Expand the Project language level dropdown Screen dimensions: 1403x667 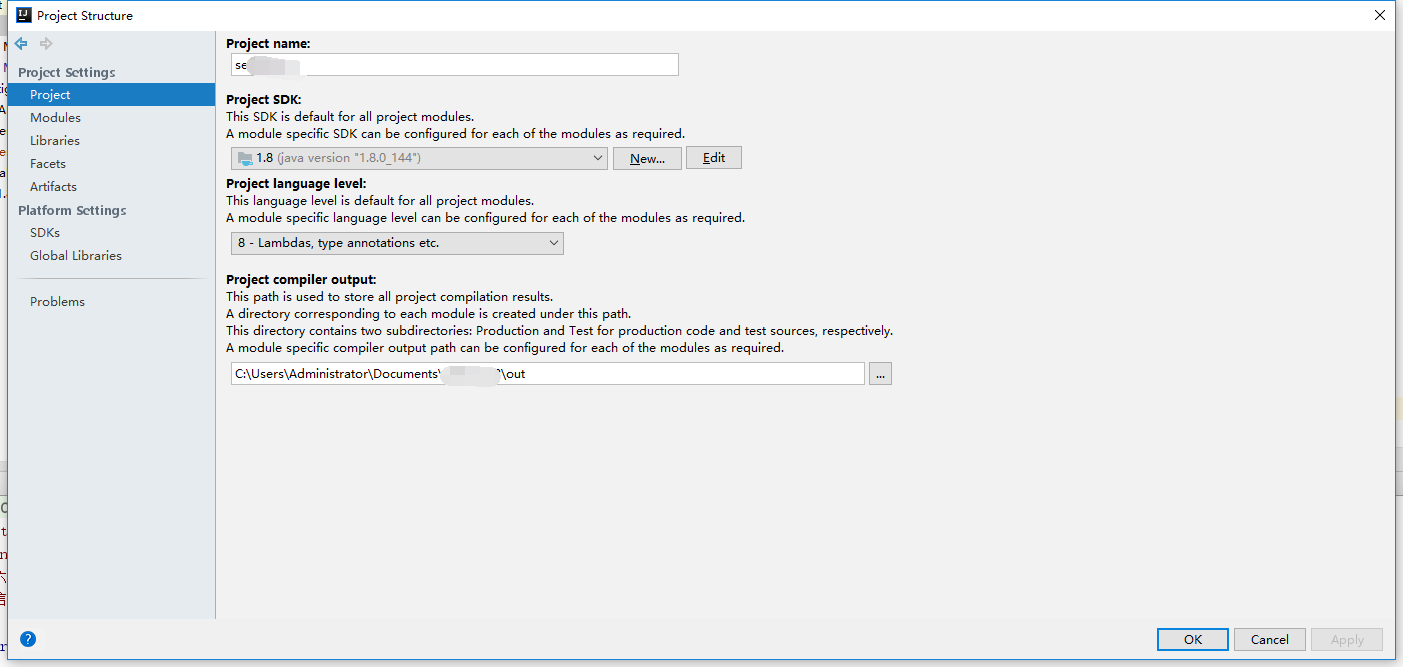coord(397,243)
